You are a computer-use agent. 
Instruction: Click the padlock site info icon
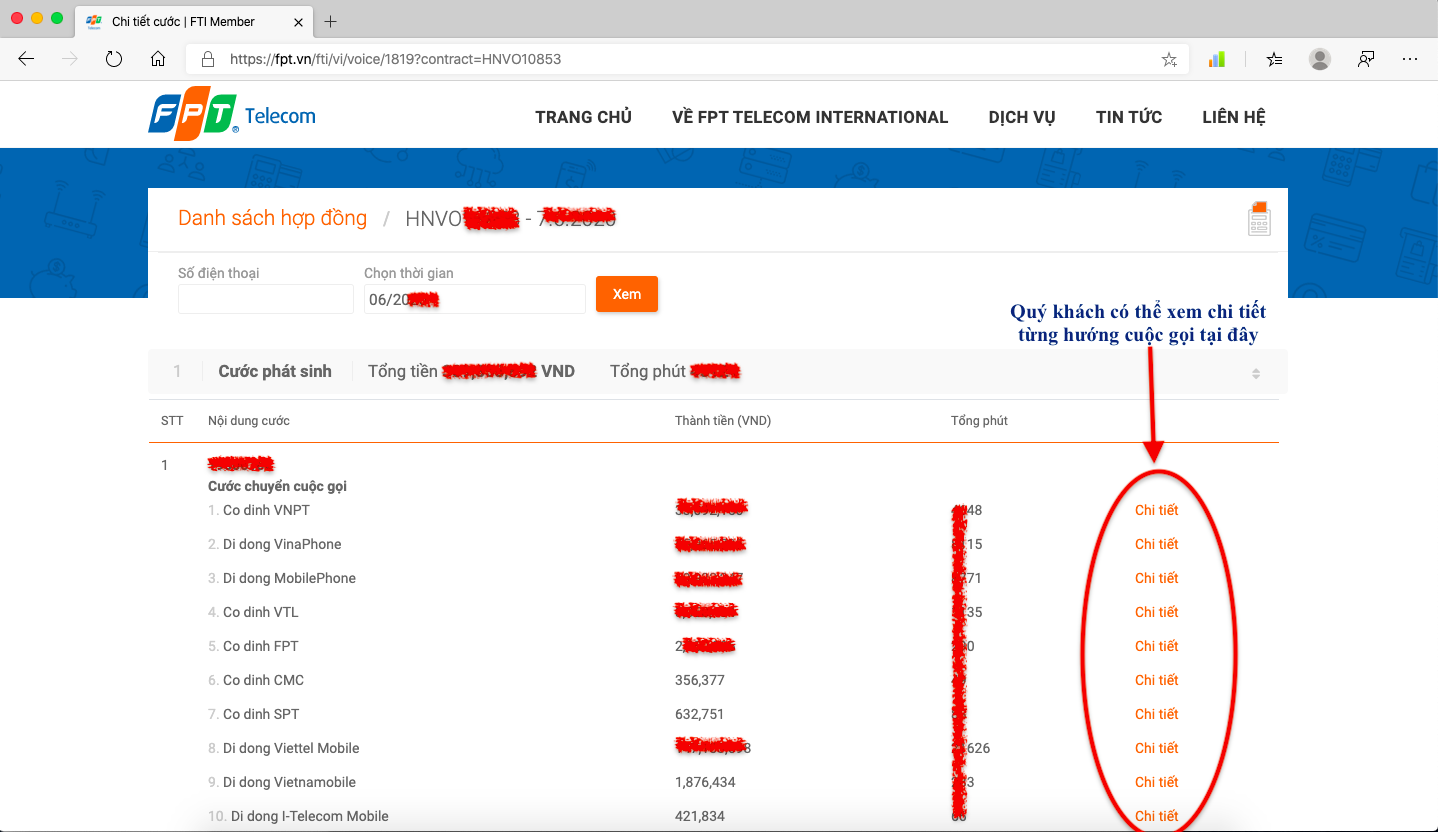coord(208,59)
